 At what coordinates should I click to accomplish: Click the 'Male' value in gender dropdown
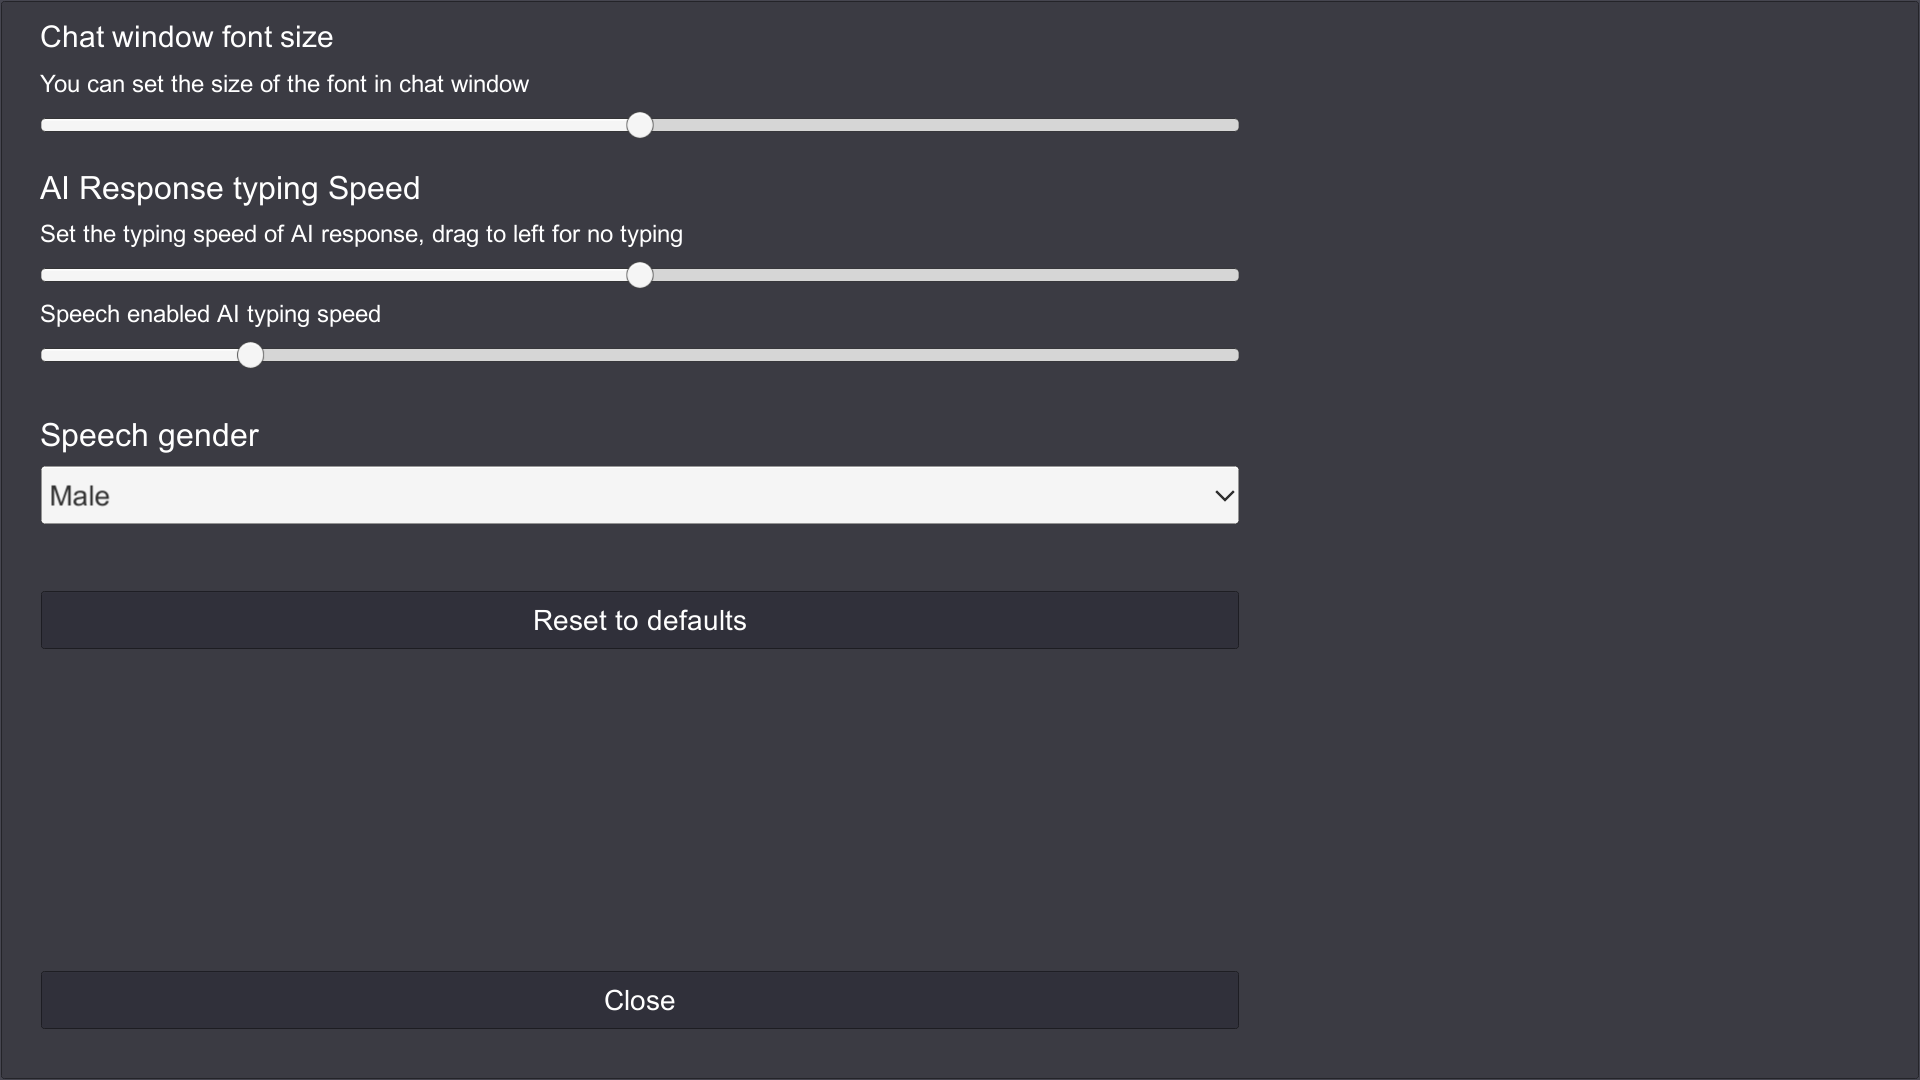pos(80,496)
